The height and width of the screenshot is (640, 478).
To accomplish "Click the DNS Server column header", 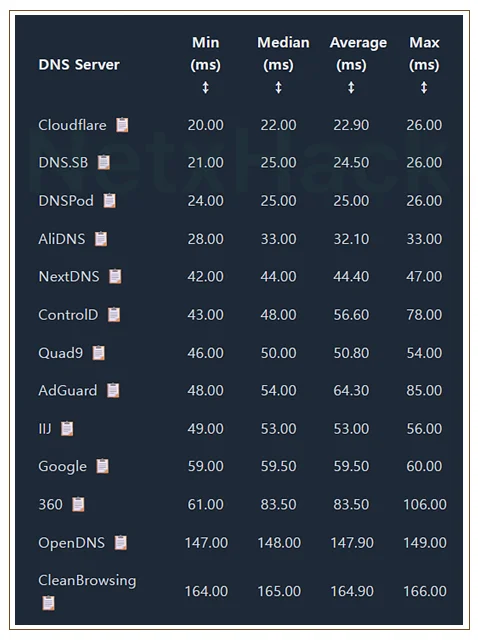I will coord(79,64).
